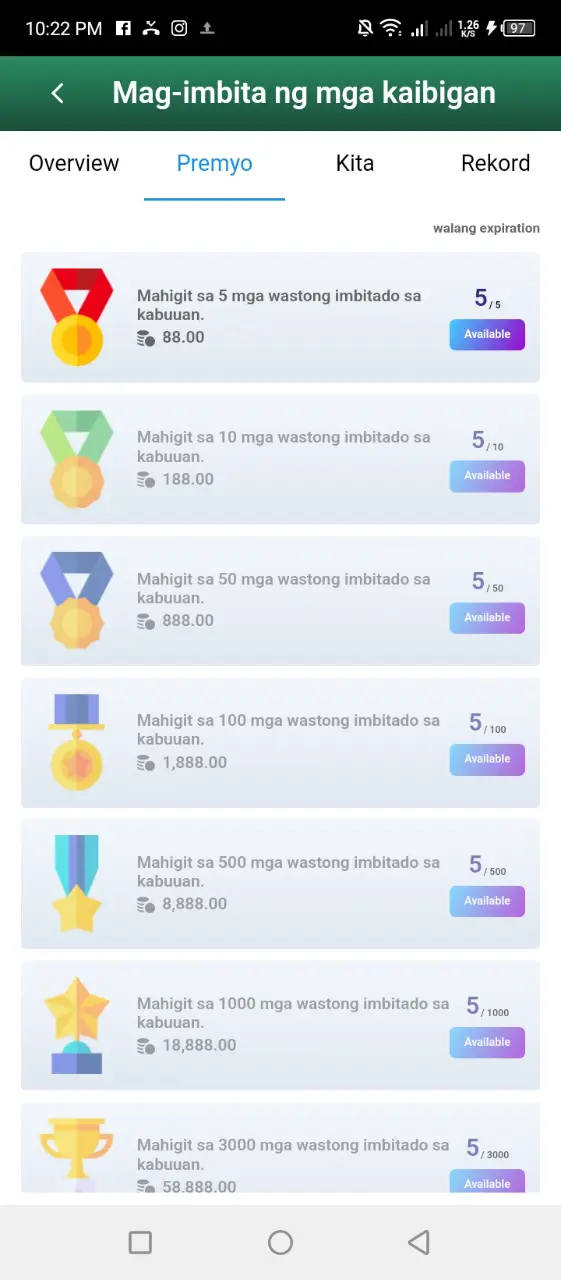Tap the gold star trophy on pedestal

(77, 1025)
